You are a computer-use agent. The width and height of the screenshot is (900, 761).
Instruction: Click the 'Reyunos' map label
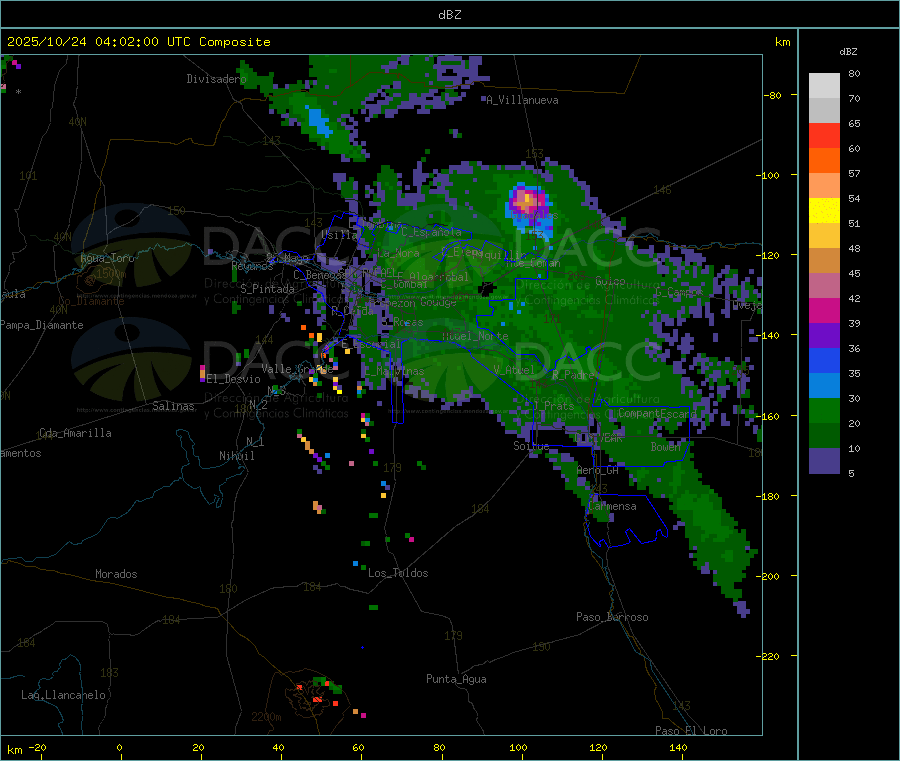point(252,266)
